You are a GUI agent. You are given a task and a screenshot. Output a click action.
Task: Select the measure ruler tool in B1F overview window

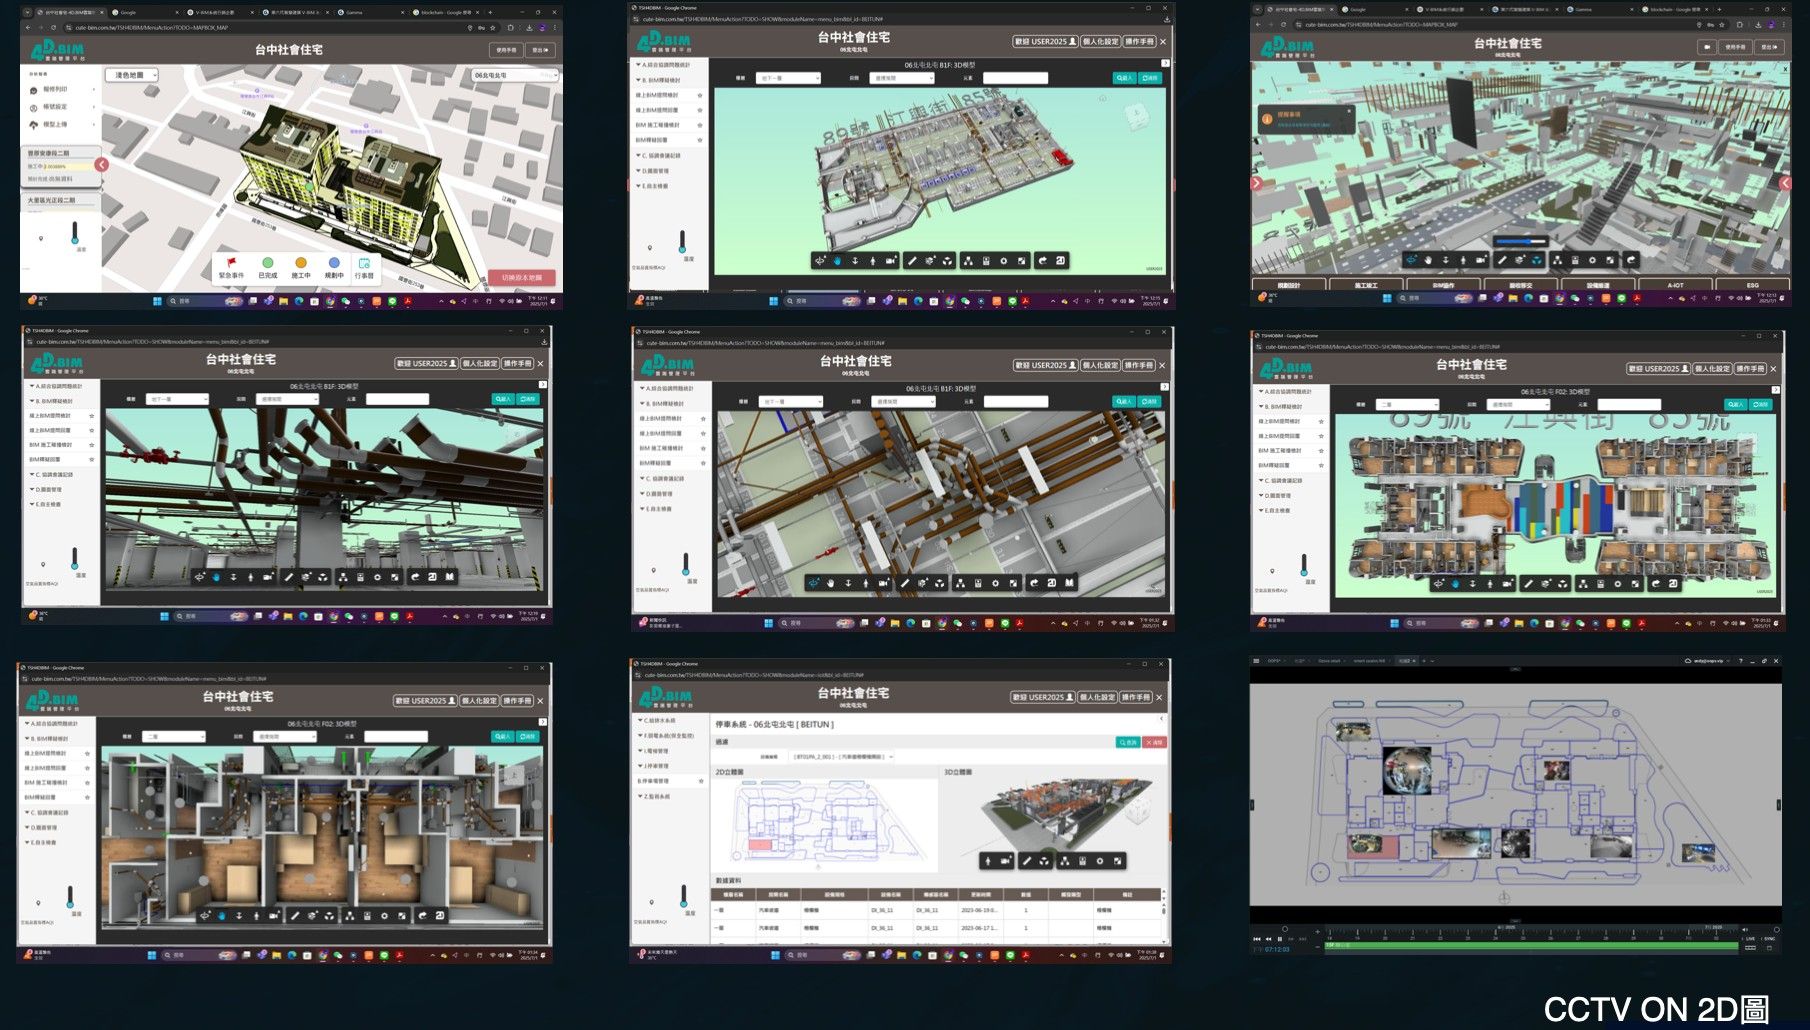click(x=912, y=261)
